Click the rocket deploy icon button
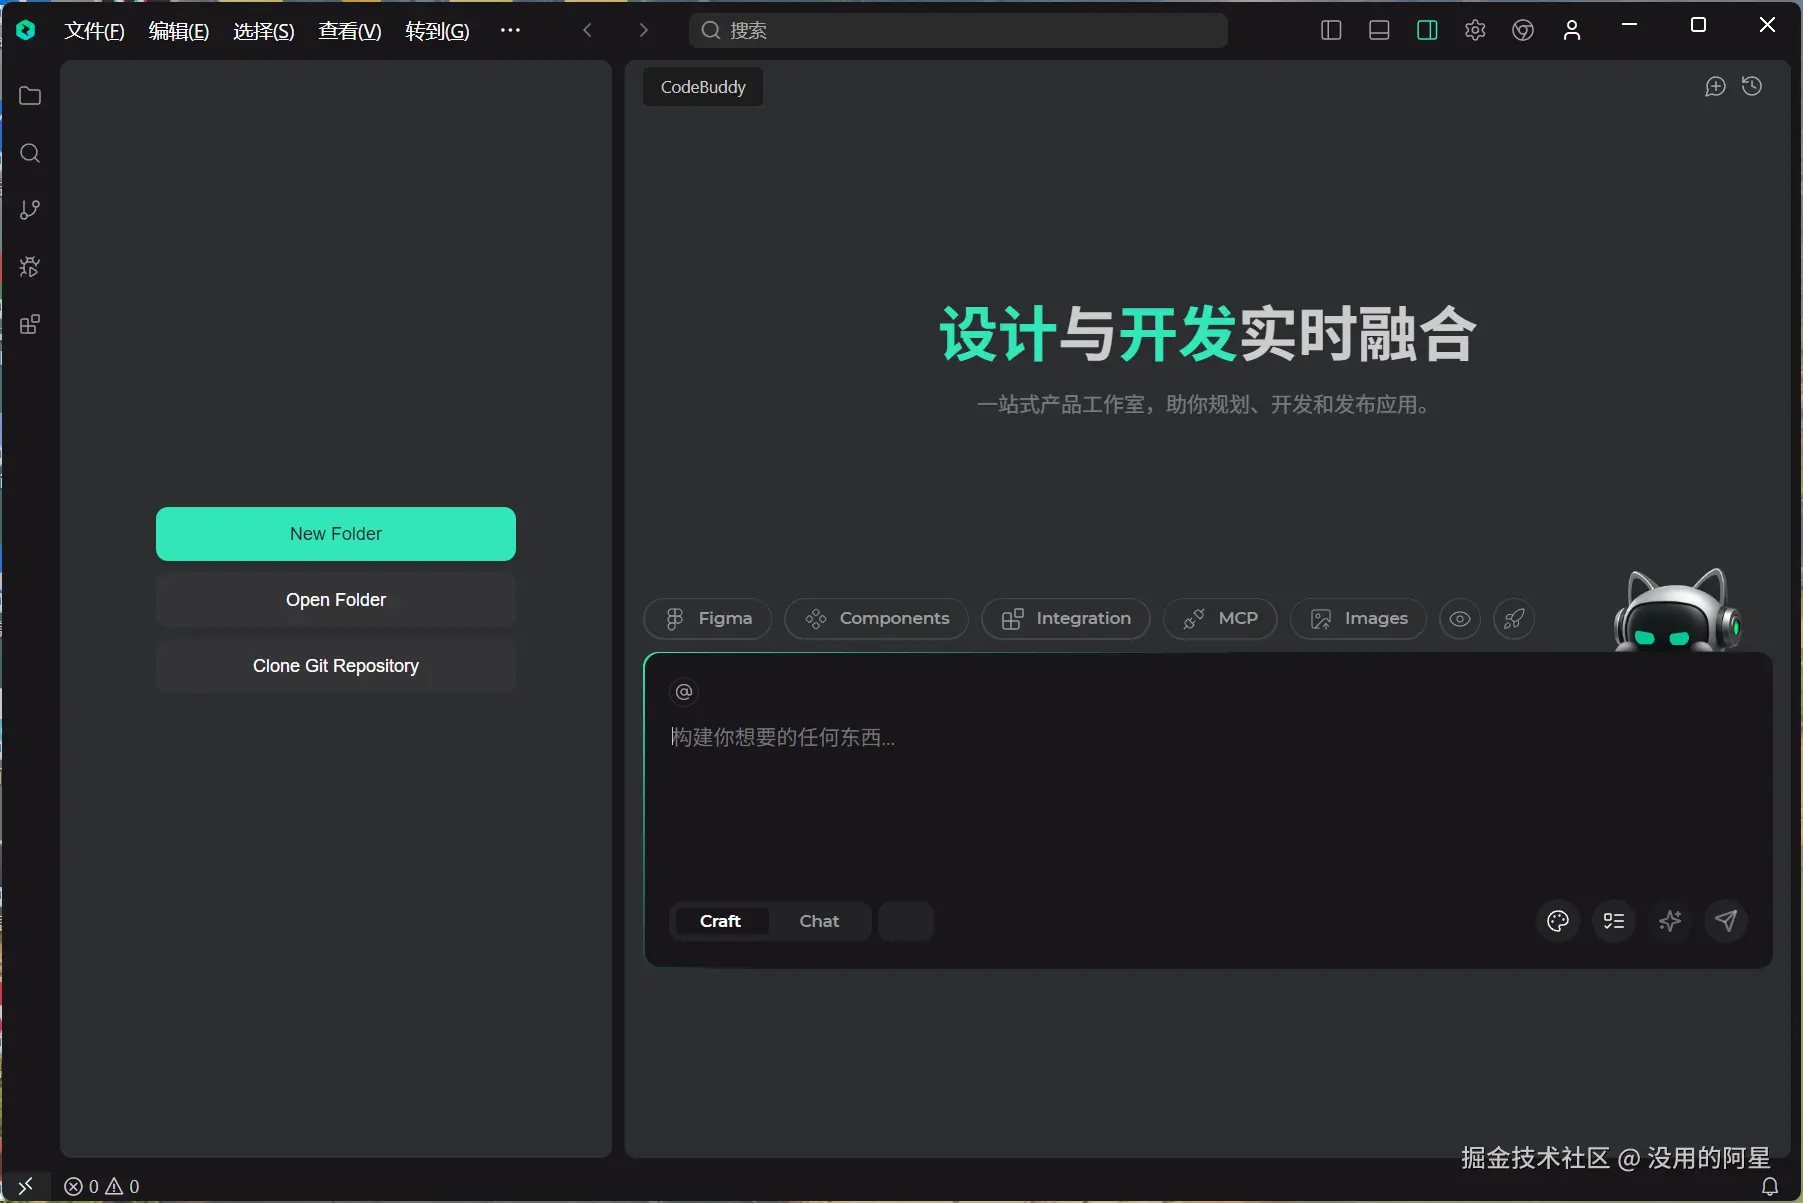The height and width of the screenshot is (1203, 1803). point(1514,619)
